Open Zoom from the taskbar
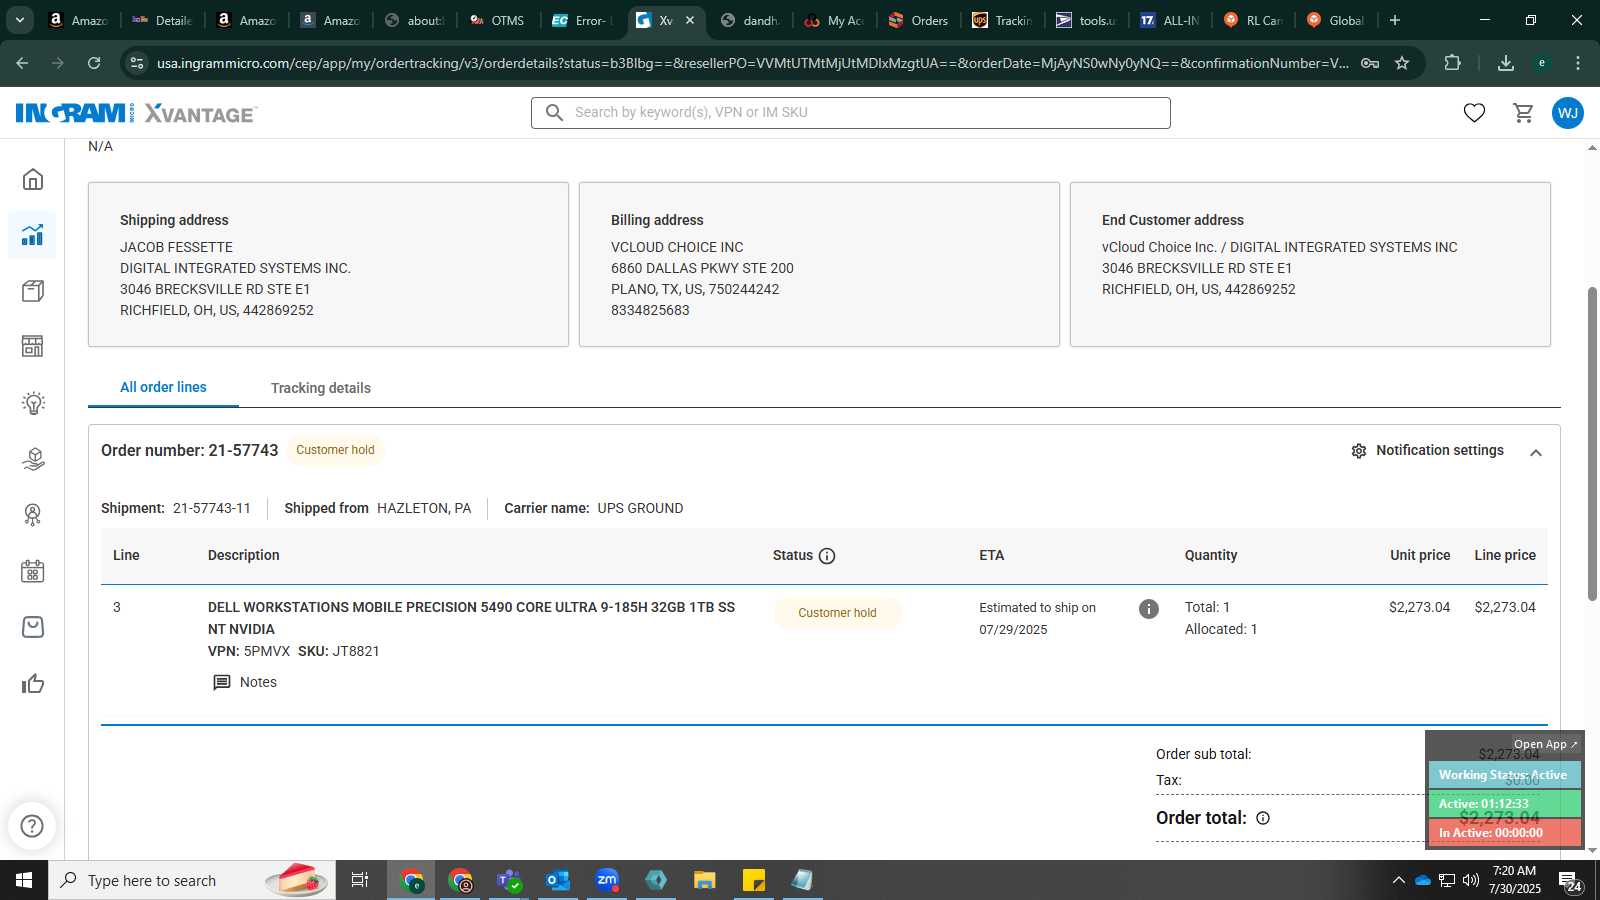The height and width of the screenshot is (900, 1600). pos(607,880)
